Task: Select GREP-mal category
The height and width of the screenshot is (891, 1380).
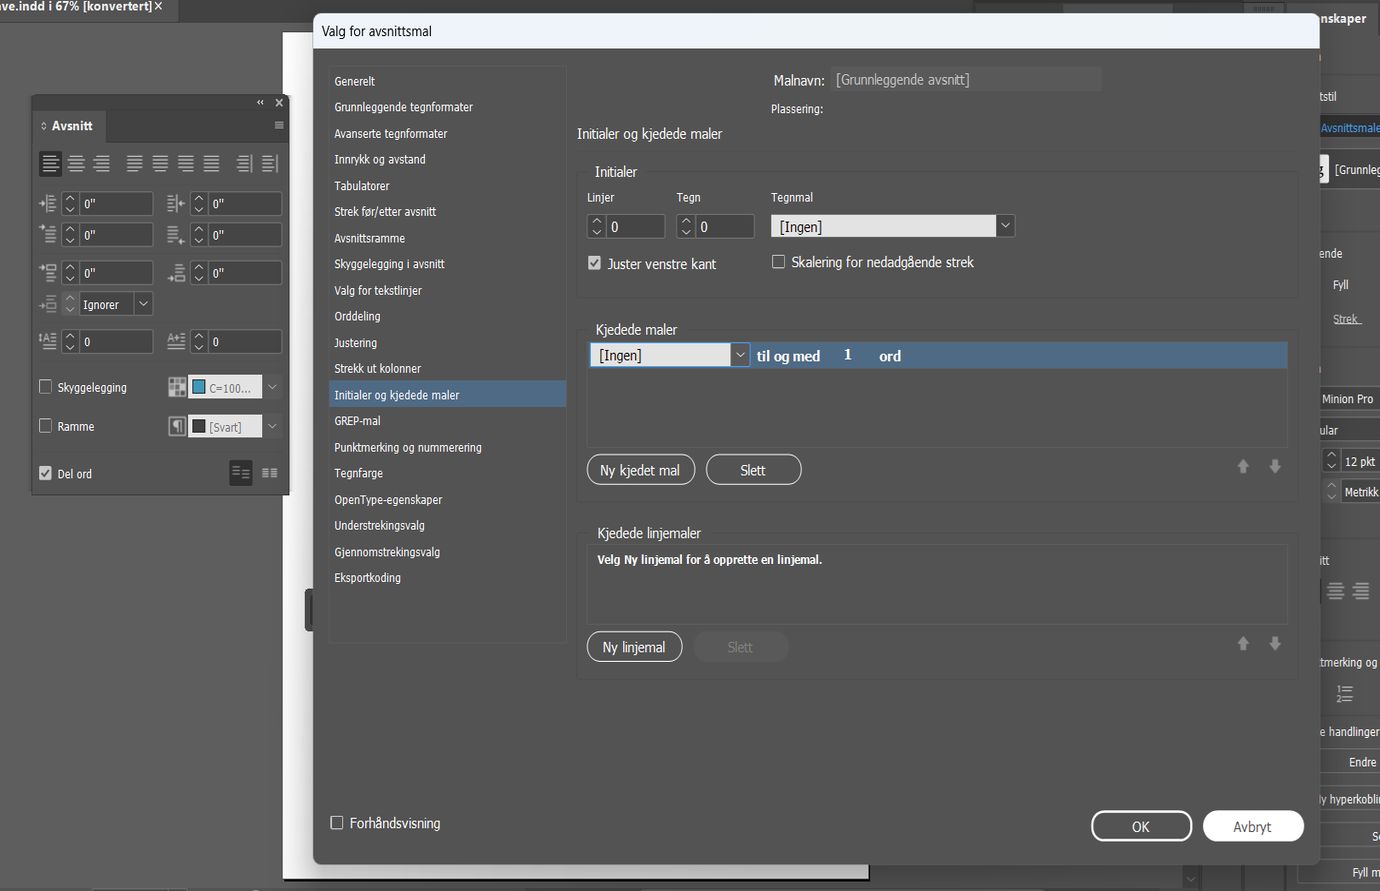Action: coord(357,421)
